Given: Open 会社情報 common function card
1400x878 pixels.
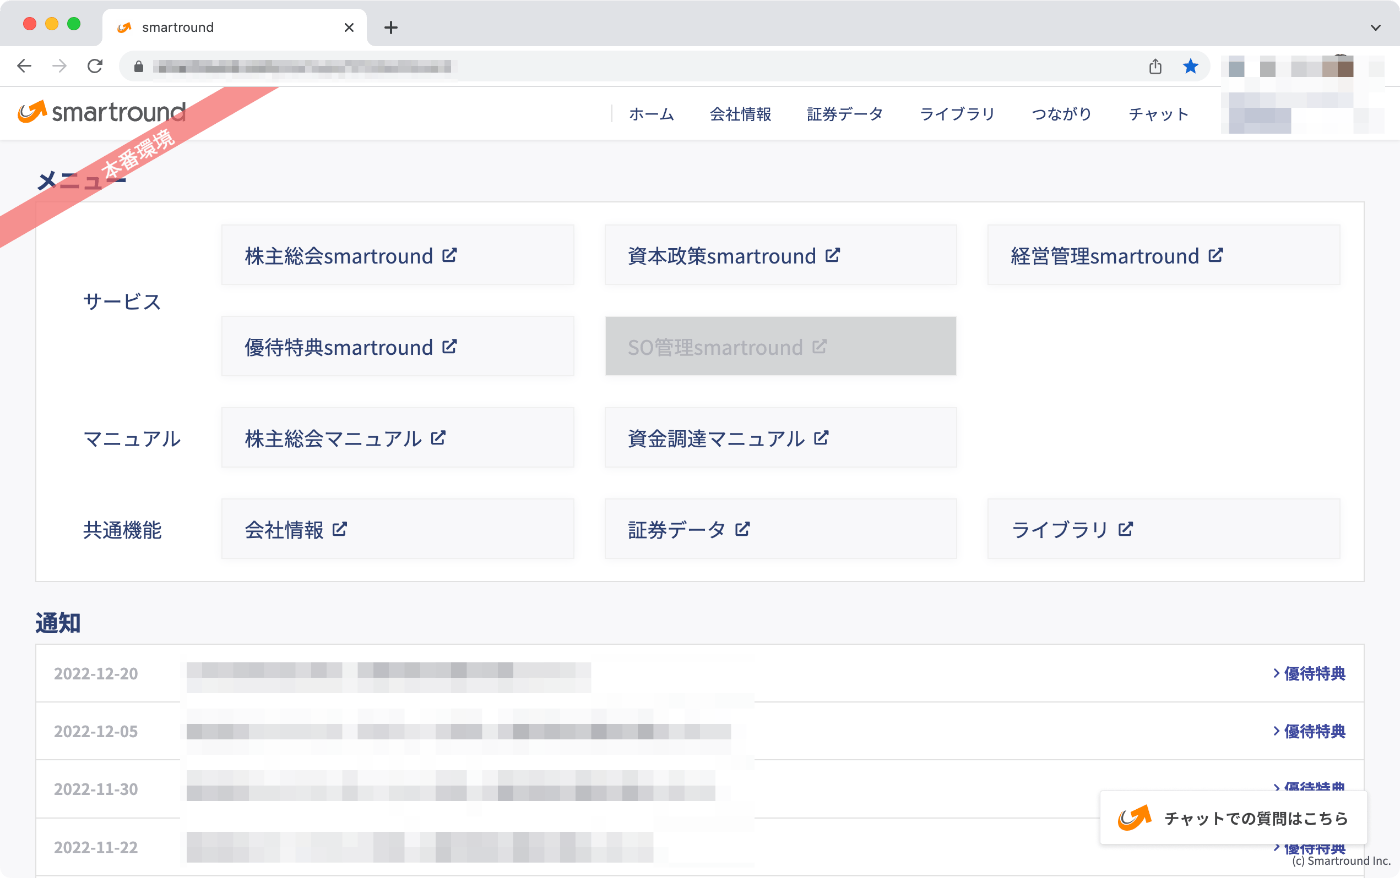Looking at the screenshot, I should pos(398,528).
